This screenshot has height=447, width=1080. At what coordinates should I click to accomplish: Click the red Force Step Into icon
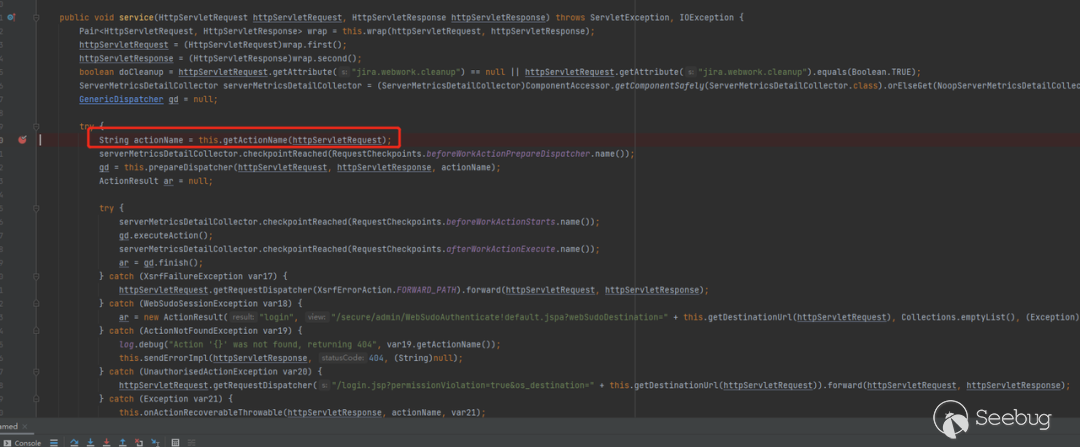pyautogui.click(x=106, y=442)
